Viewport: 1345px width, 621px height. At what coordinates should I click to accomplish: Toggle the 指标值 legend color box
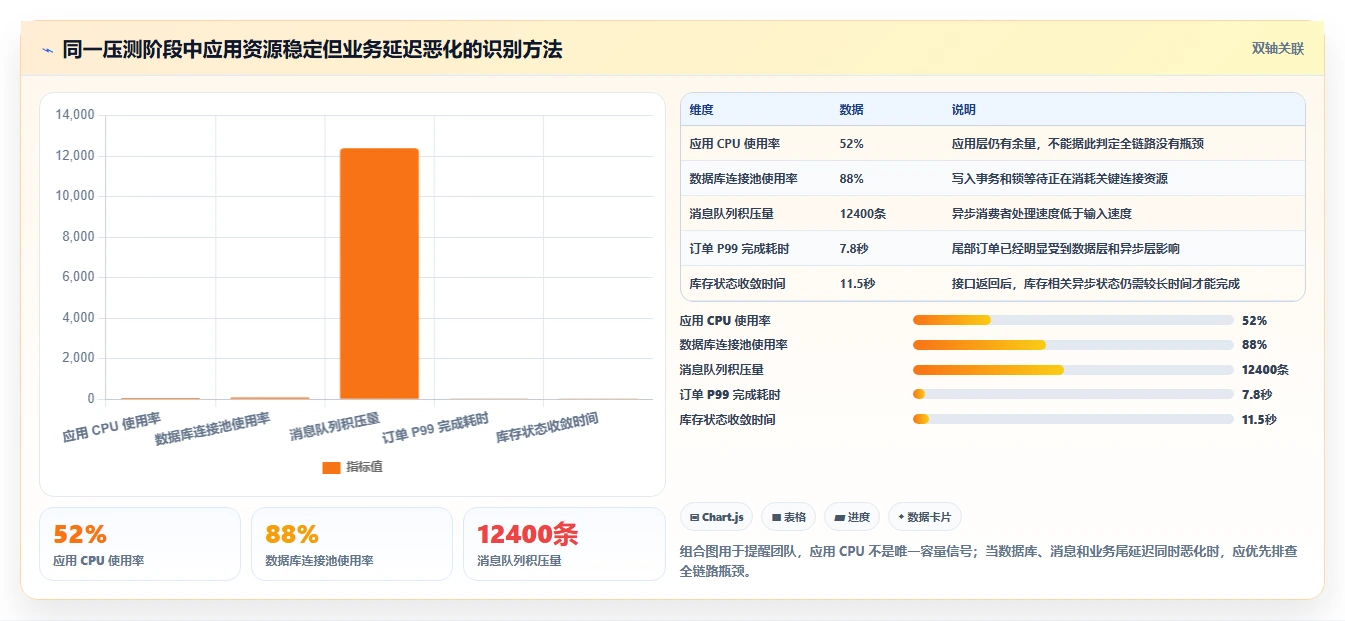tap(331, 467)
